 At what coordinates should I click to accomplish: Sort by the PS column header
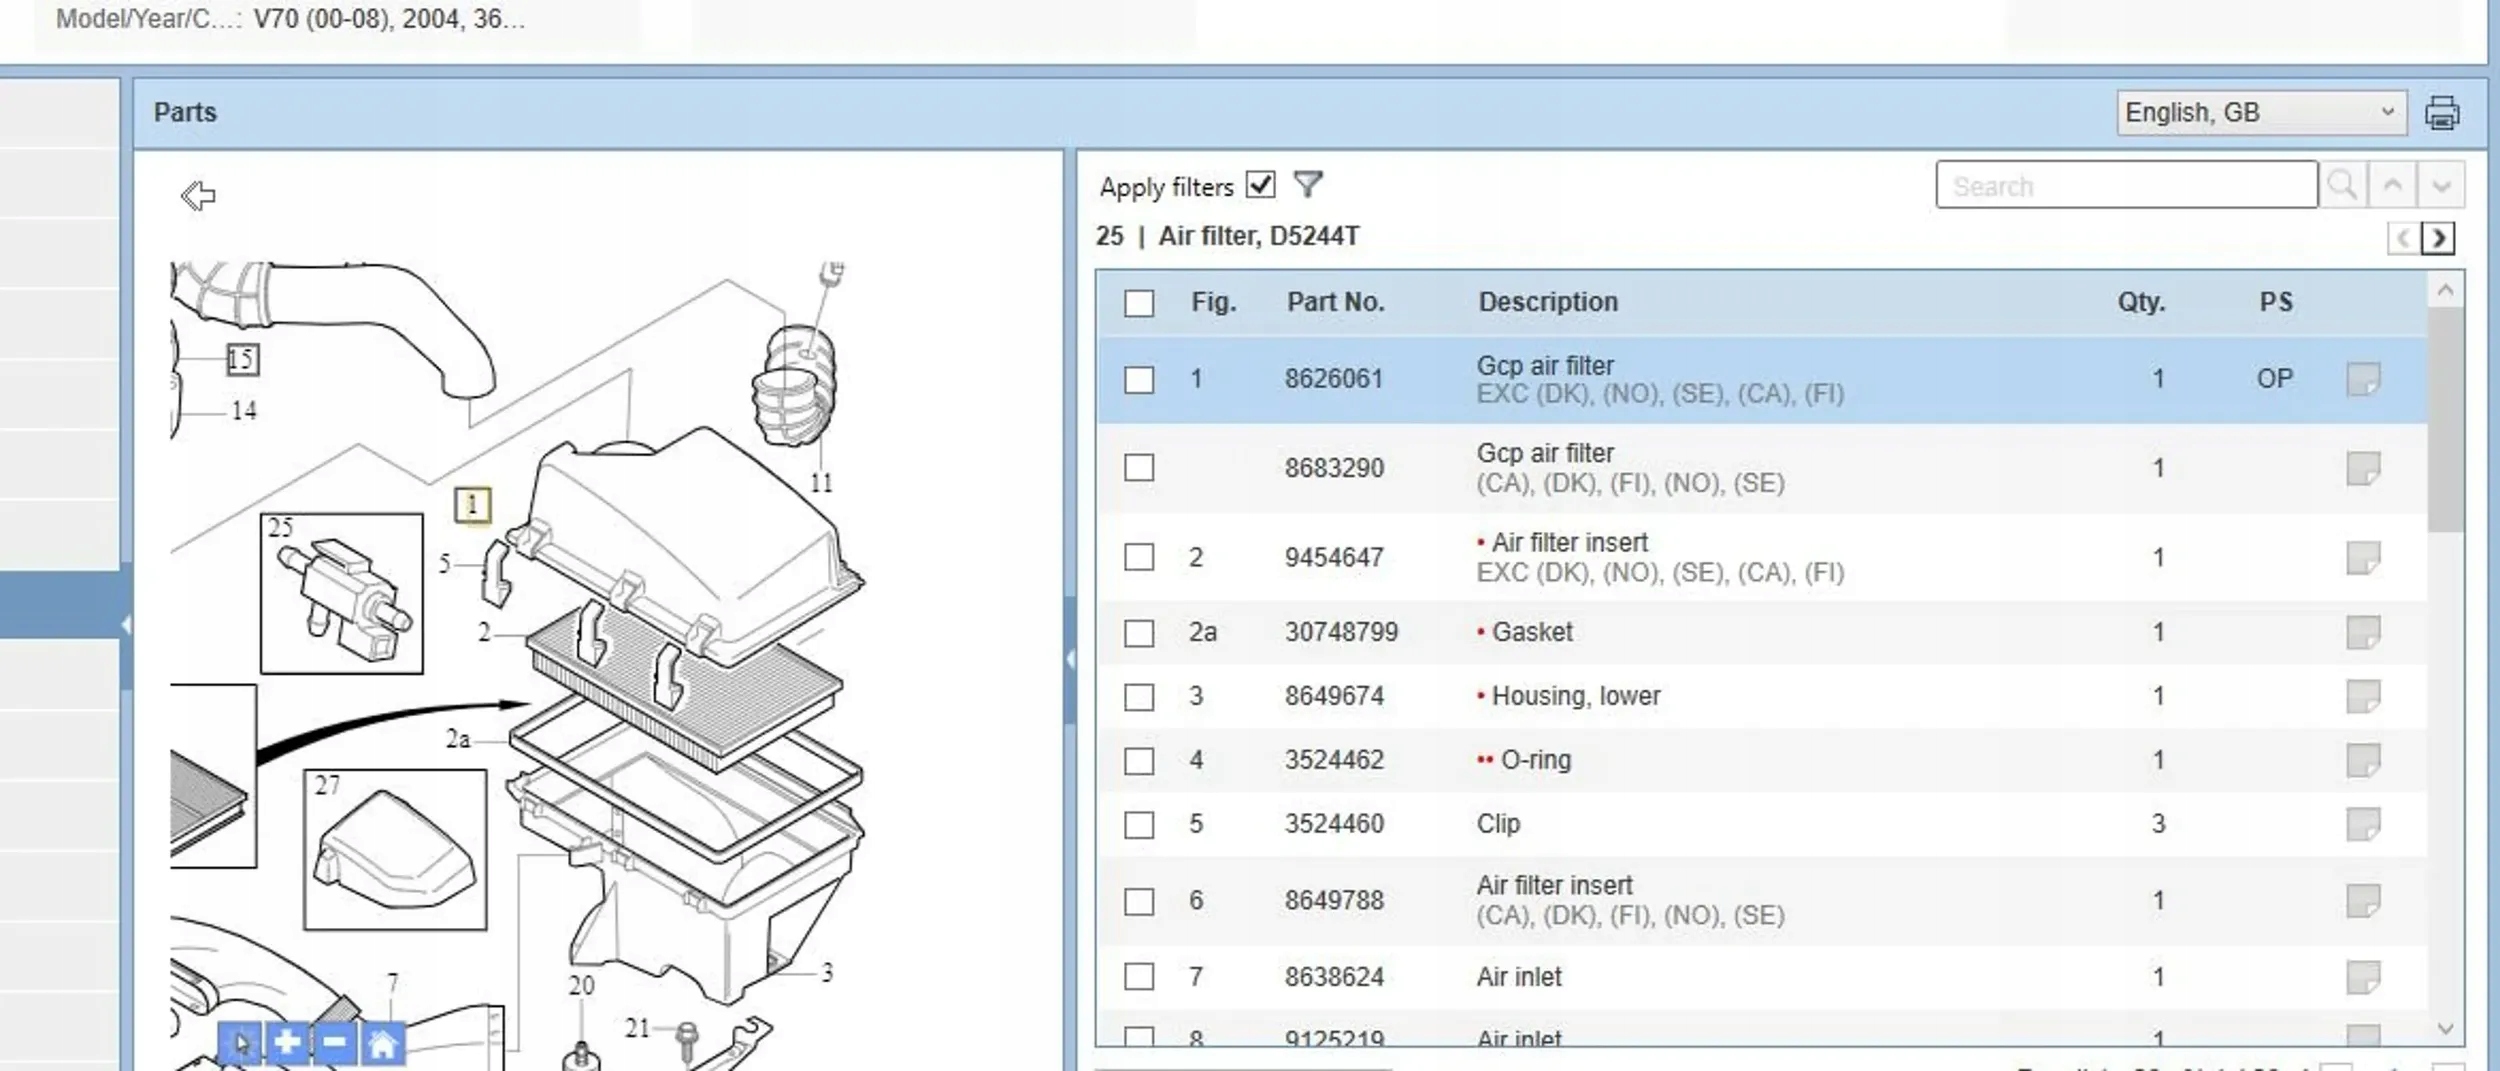[x=2276, y=302]
